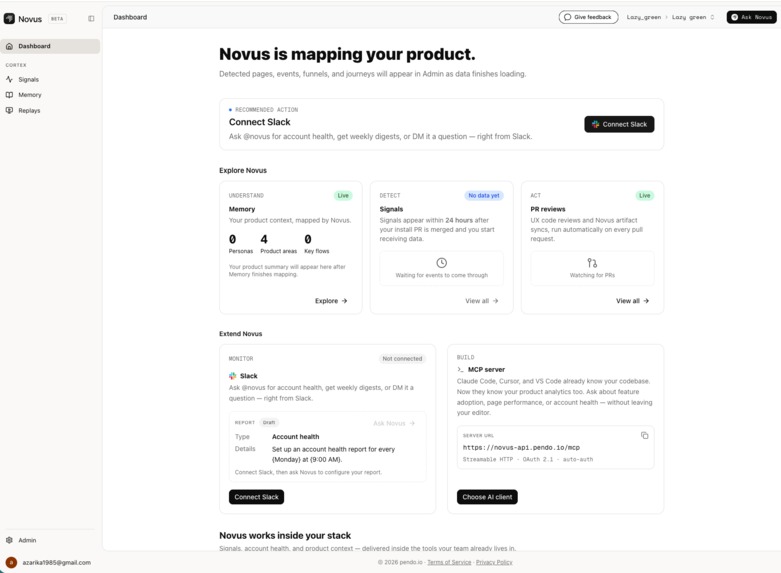This screenshot has height=573, width=781.
Task: Click View all in Signals card
Action: 482,301
